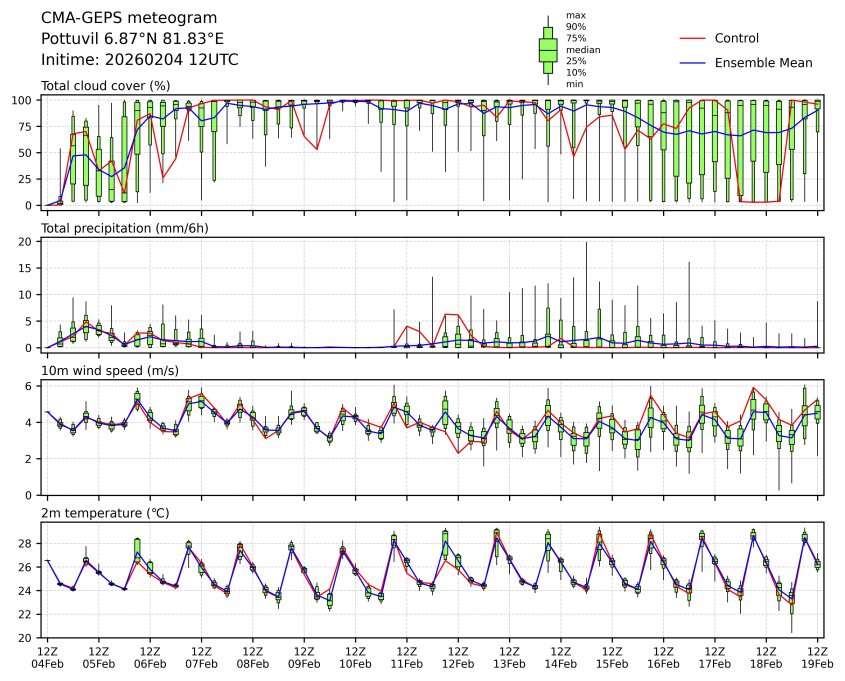
Task: Click the Control legend text
Action: (737, 39)
